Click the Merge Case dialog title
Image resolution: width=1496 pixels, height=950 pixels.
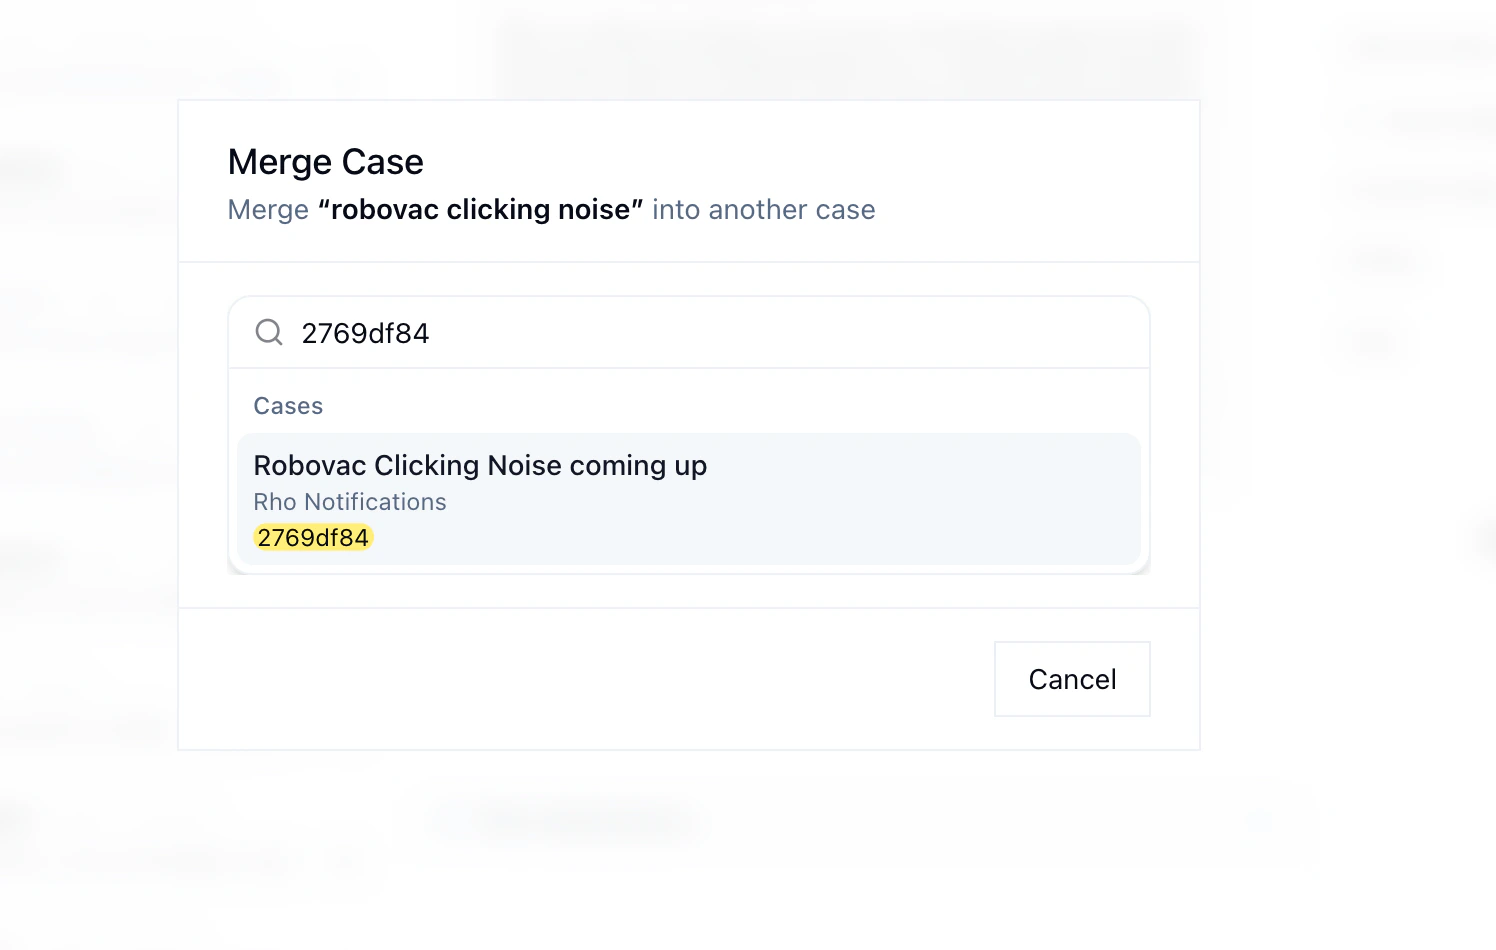(x=325, y=161)
